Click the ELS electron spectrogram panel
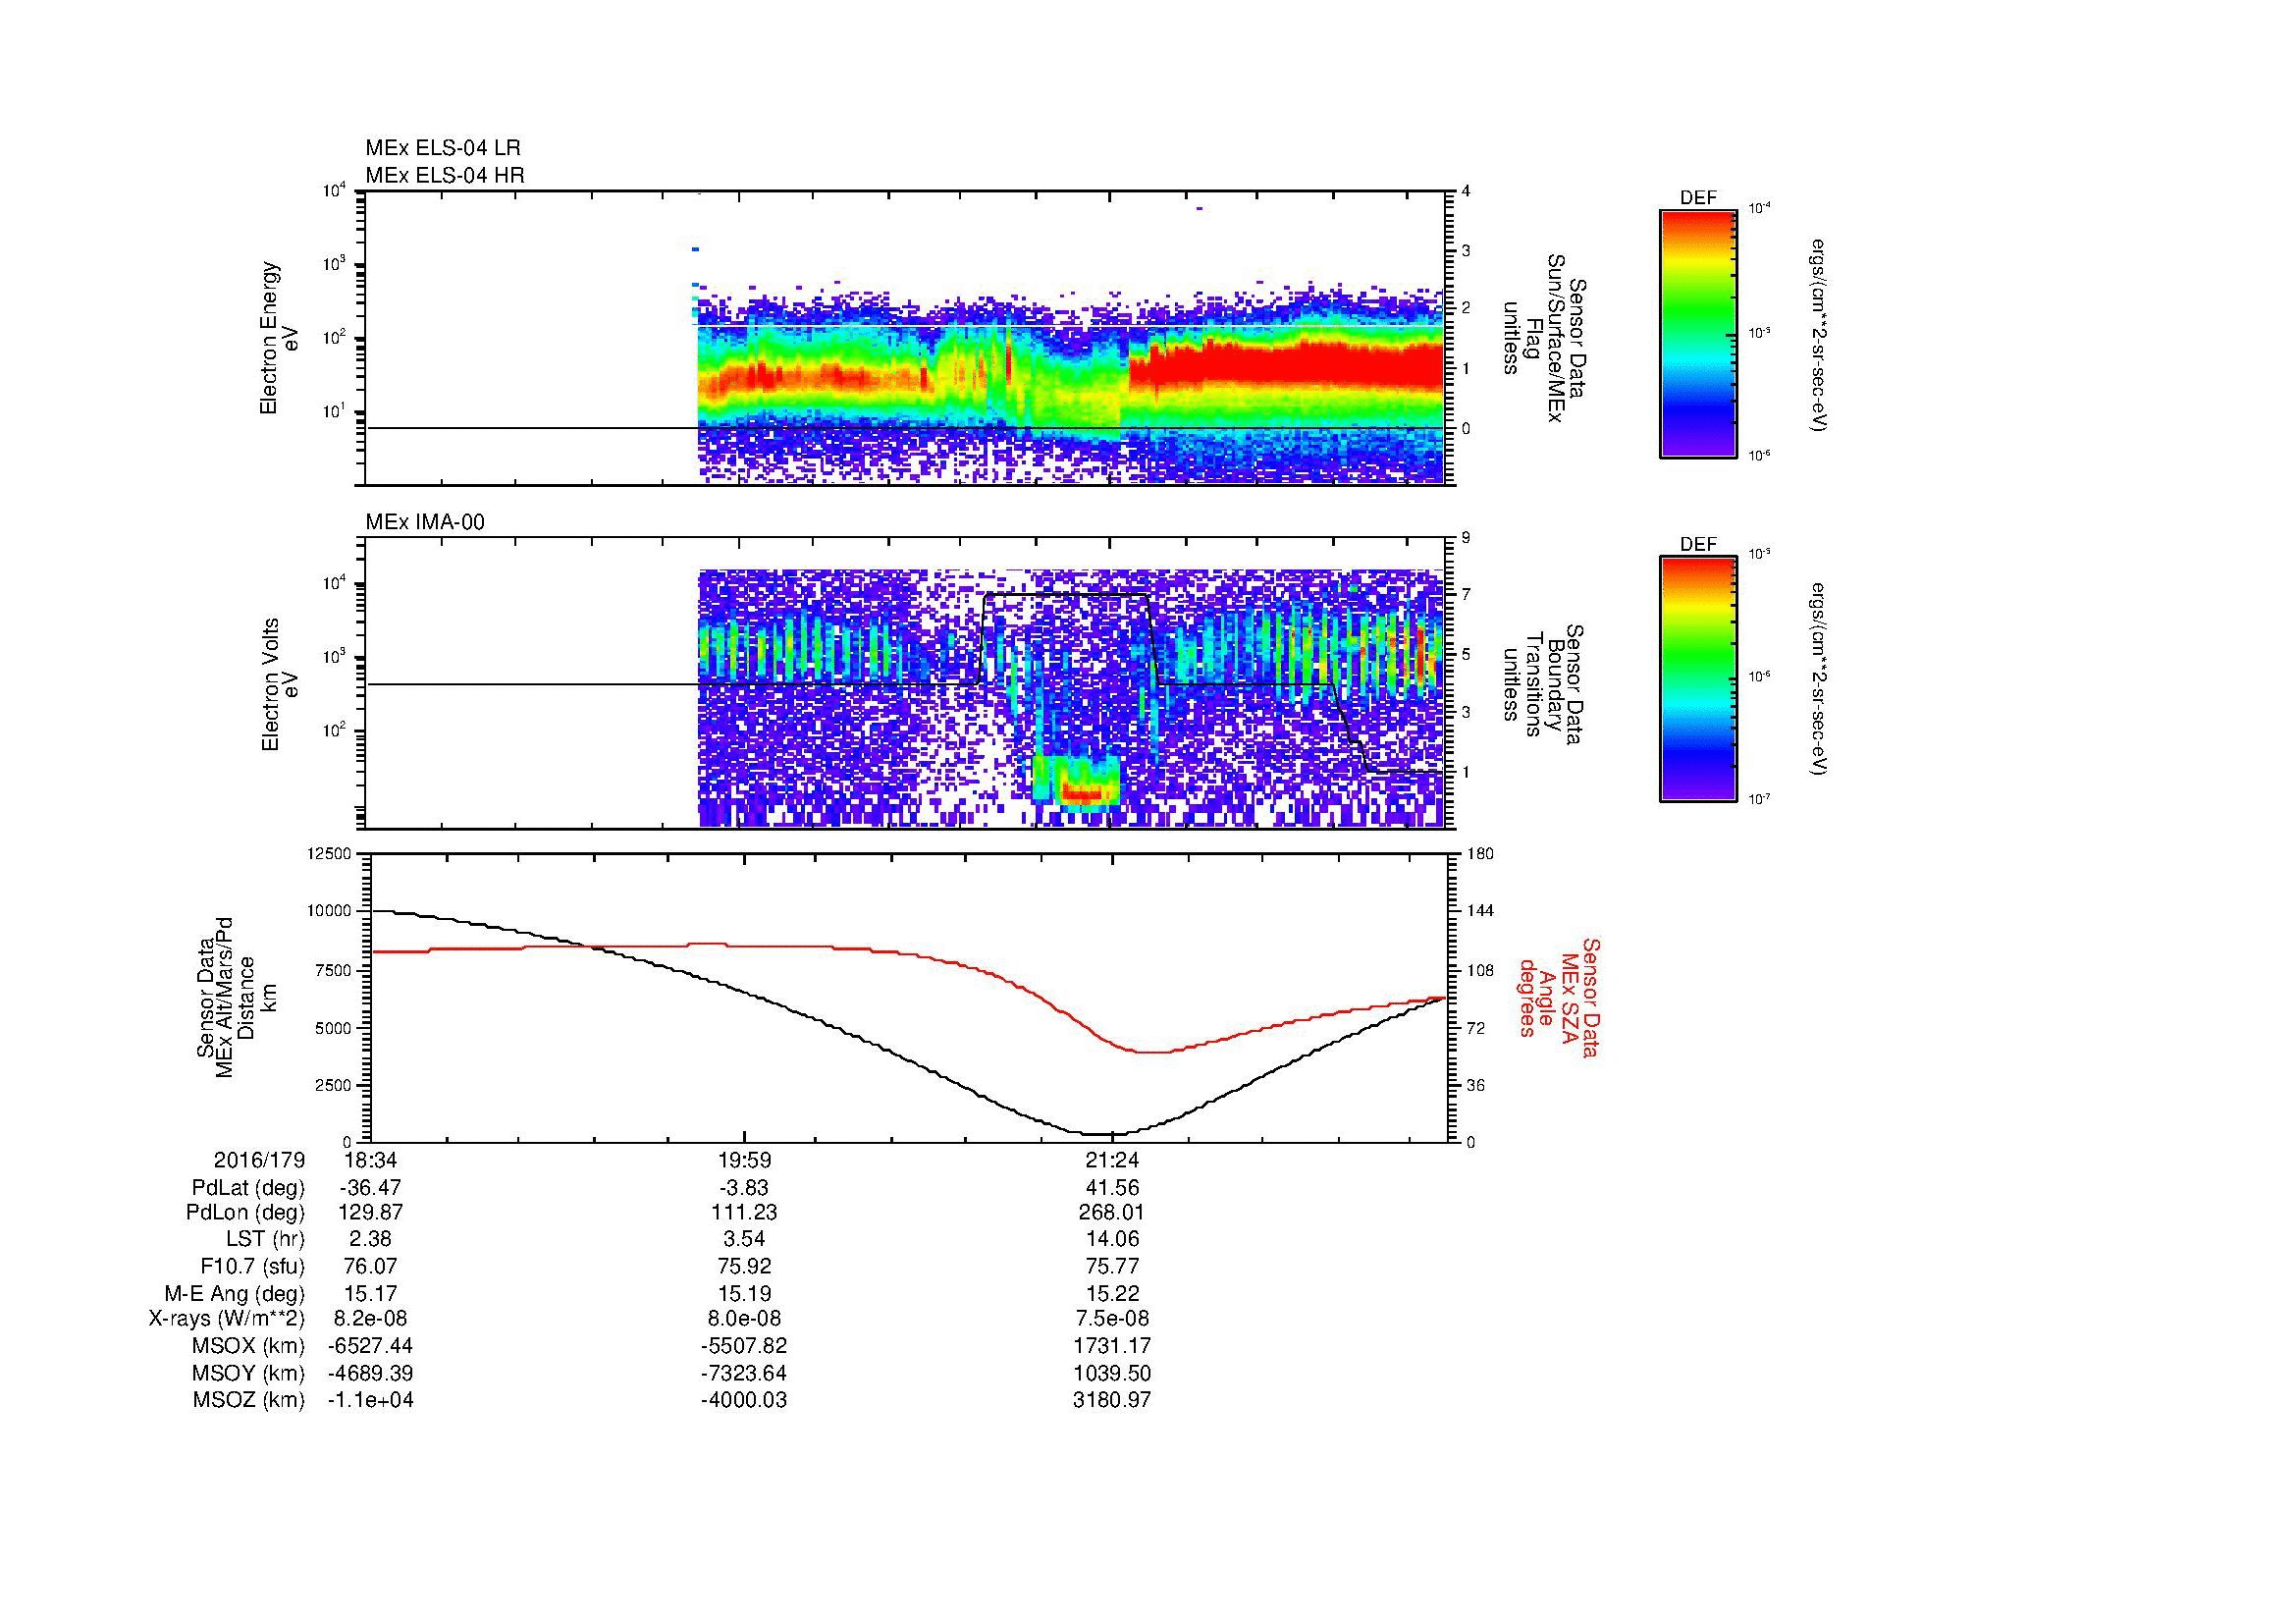This screenshot has width=2296, height=1623. pos(907,338)
